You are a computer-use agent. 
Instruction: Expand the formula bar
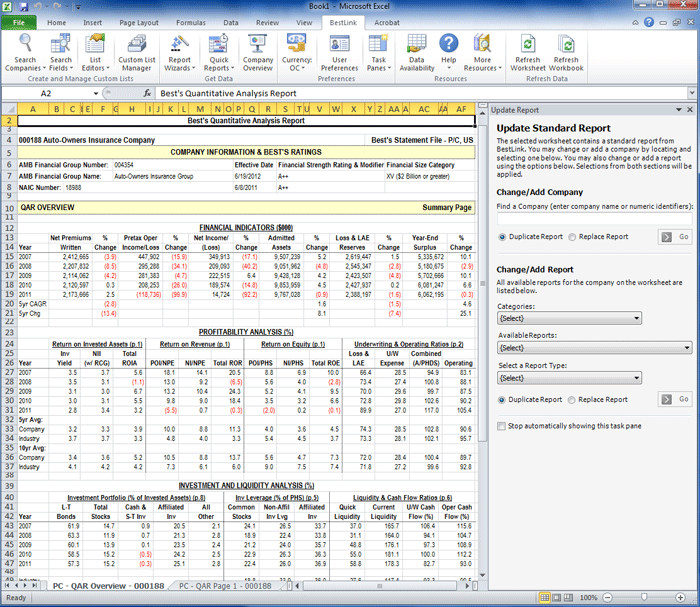tap(692, 93)
